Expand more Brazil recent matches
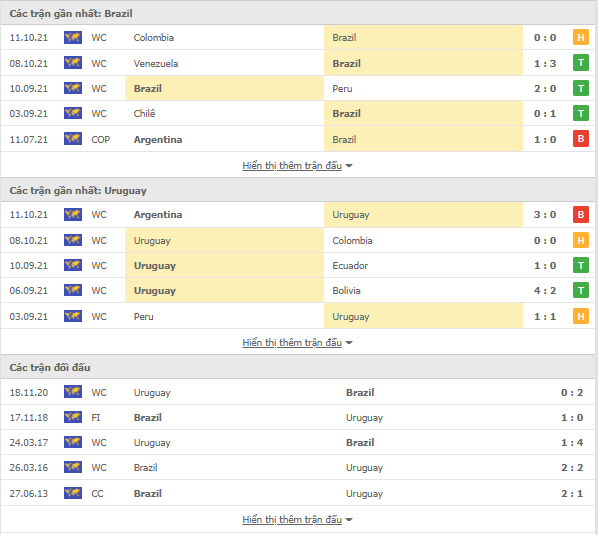The height and width of the screenshot is (535, 598). tap(297, 165)
